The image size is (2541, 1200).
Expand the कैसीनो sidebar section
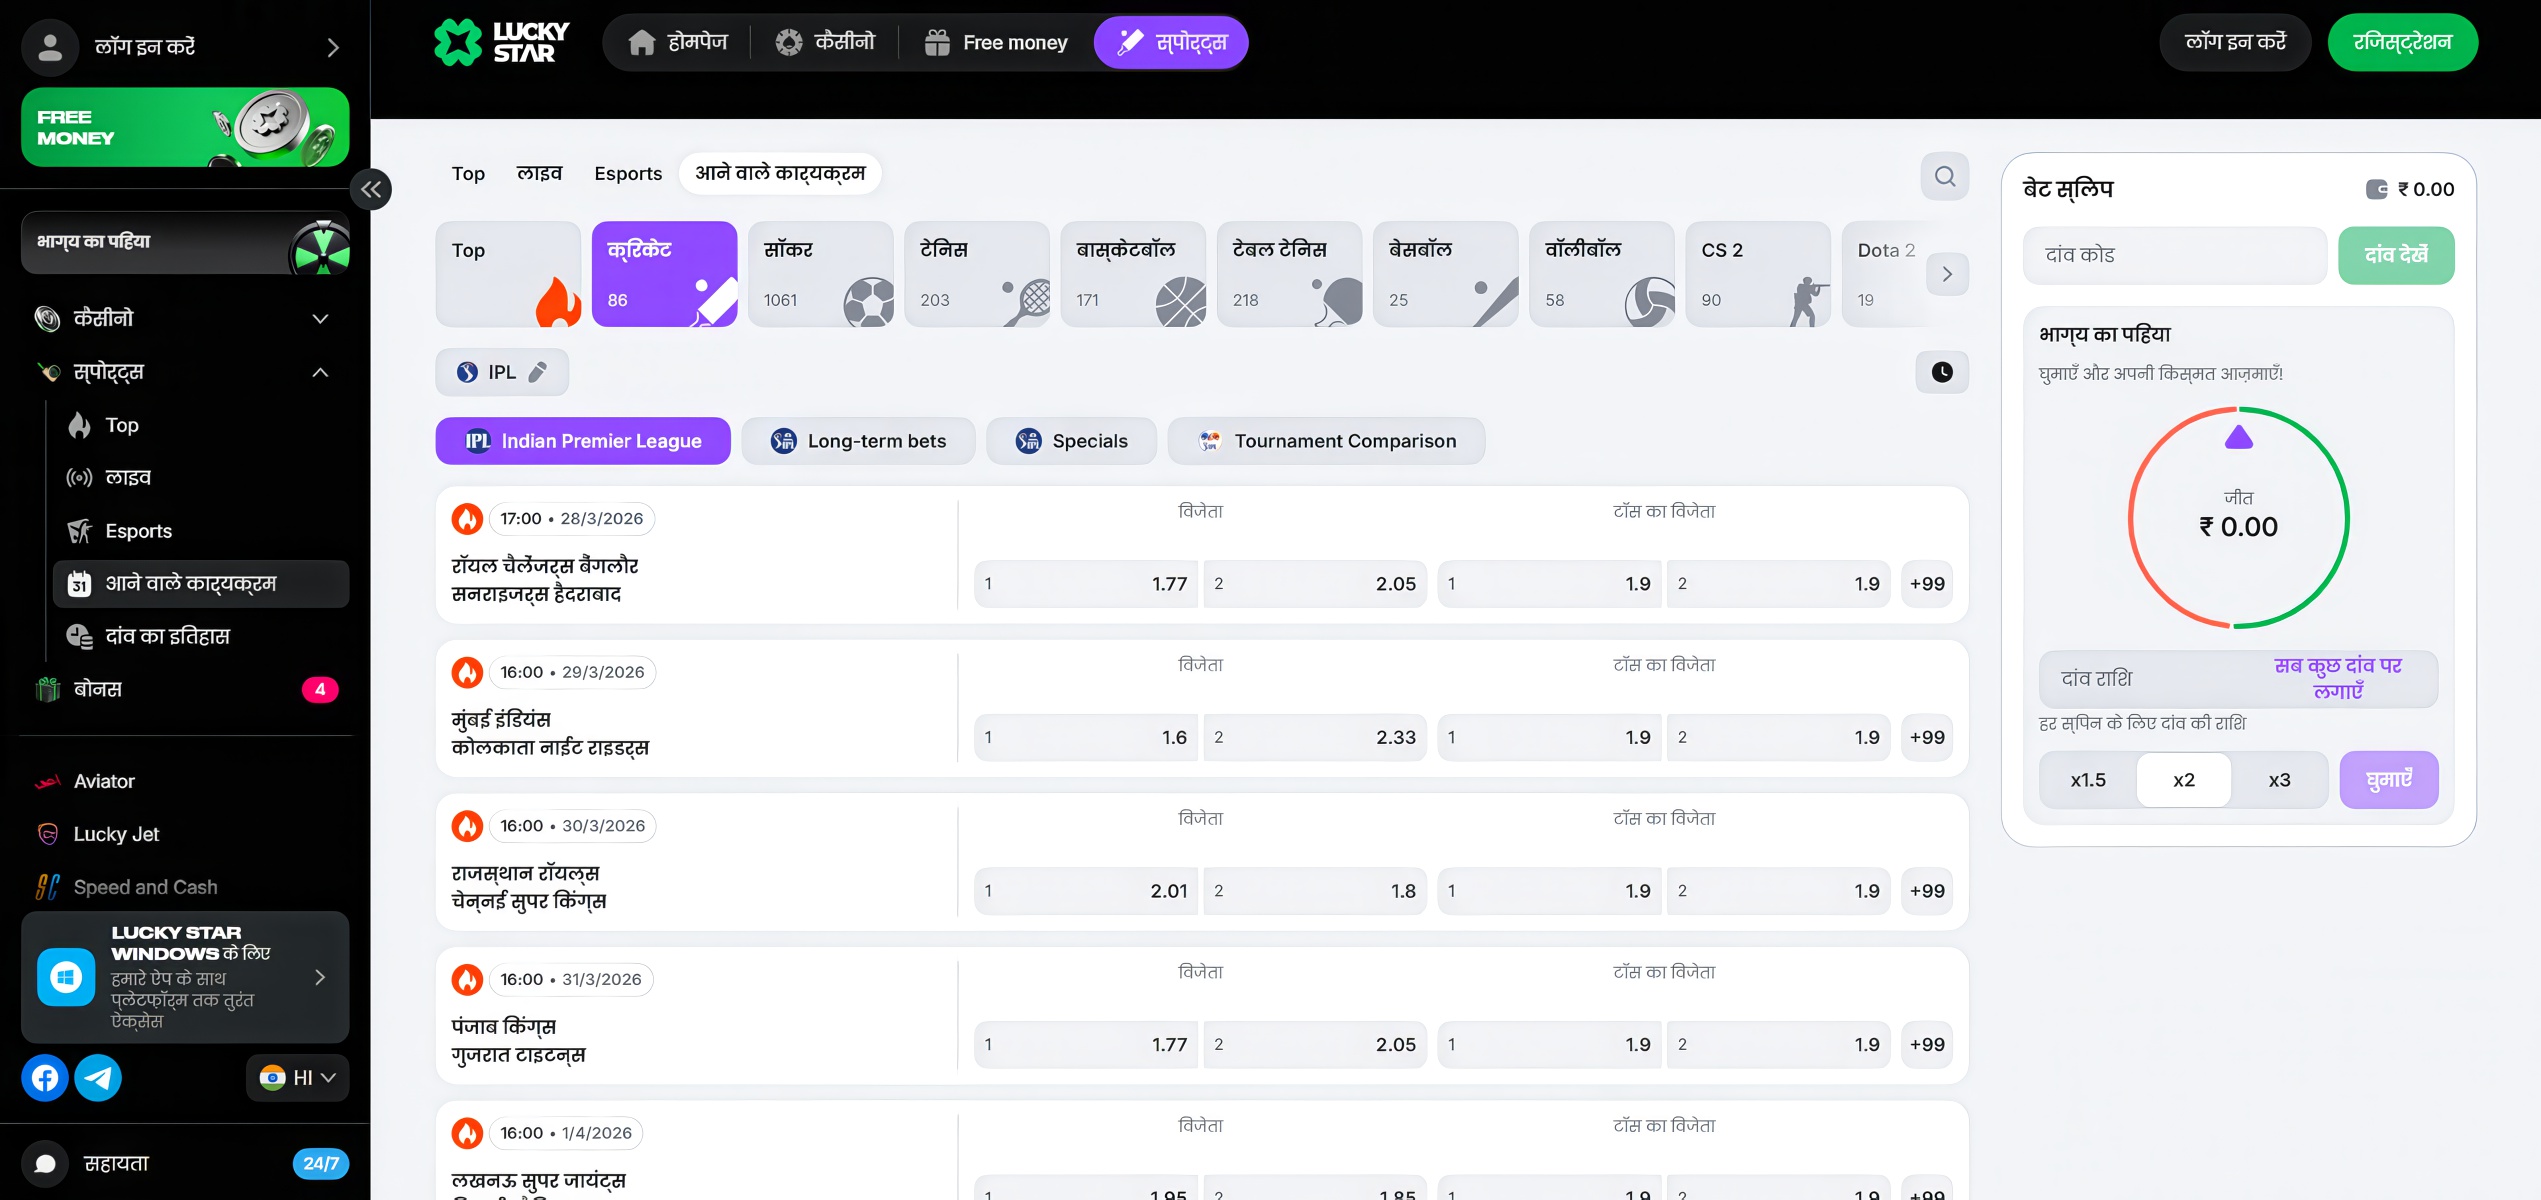click(x=320, y=319)
